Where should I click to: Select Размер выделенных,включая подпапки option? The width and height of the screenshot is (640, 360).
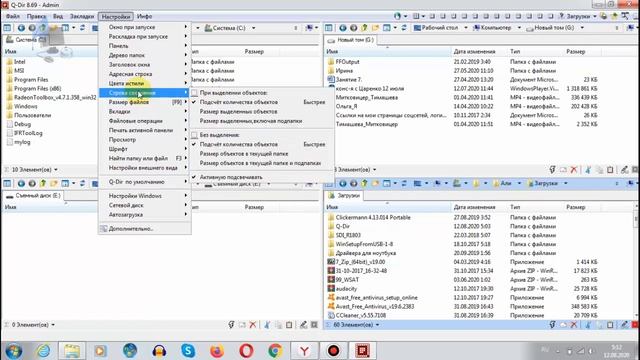261,121
